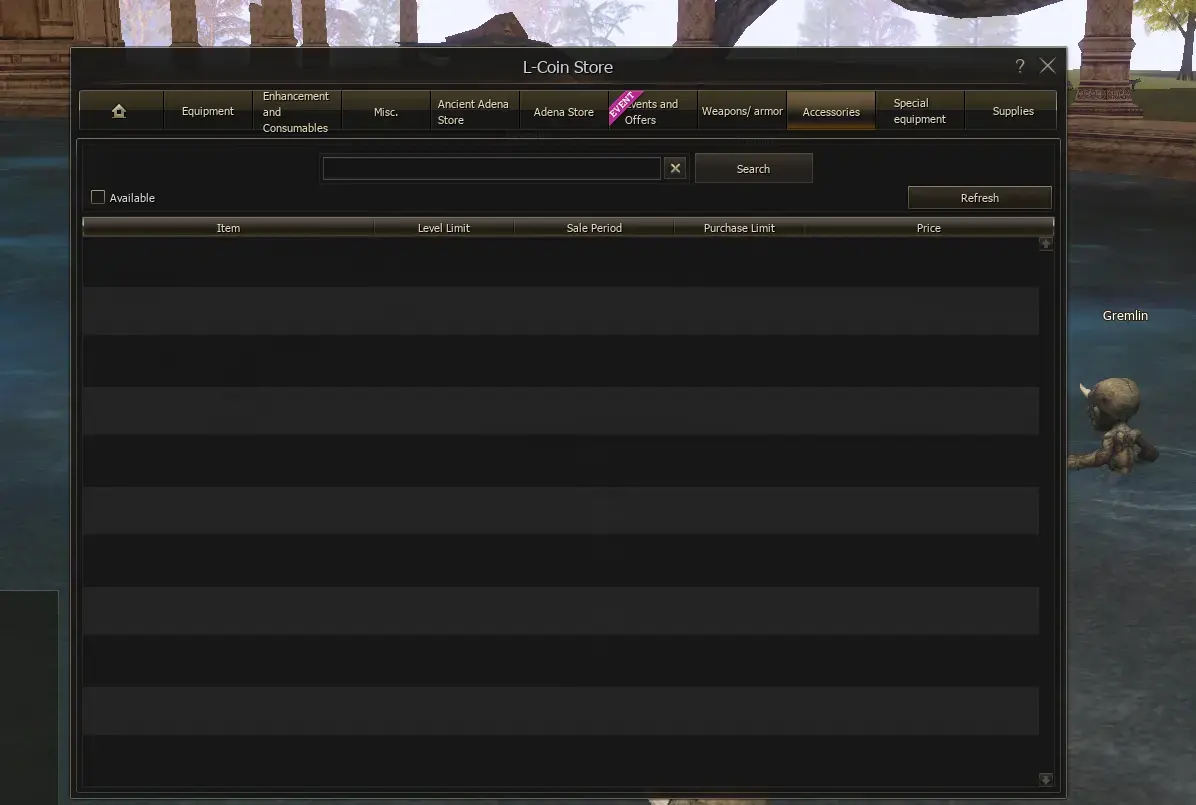This screenshot has width=1196, height=805.
Task: Click scroll down arrow in item list
Action: click(x=1046, y=780)
